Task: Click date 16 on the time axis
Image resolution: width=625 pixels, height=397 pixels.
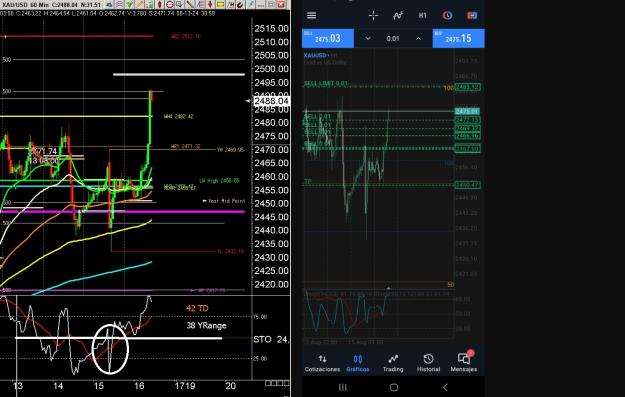Action: pyautogui.click(x=139, y=386)
